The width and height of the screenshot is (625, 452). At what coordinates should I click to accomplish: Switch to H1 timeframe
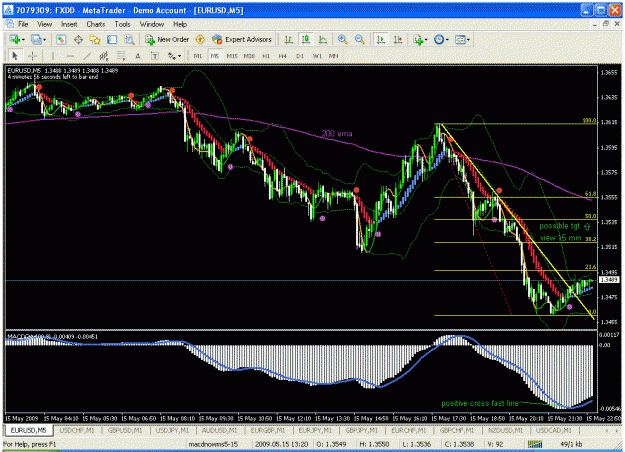(266, 56)
